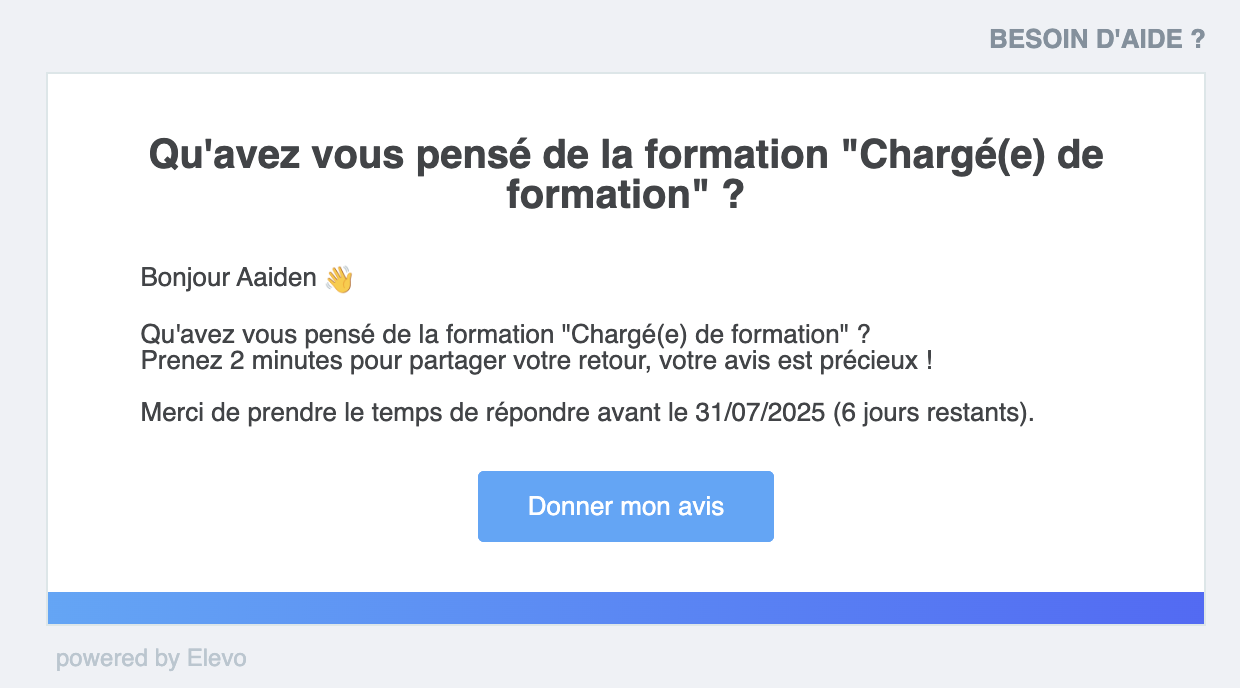1240x688 pixels.
Task: Click the waving hand emoji
Action: (x=340, y=278)
